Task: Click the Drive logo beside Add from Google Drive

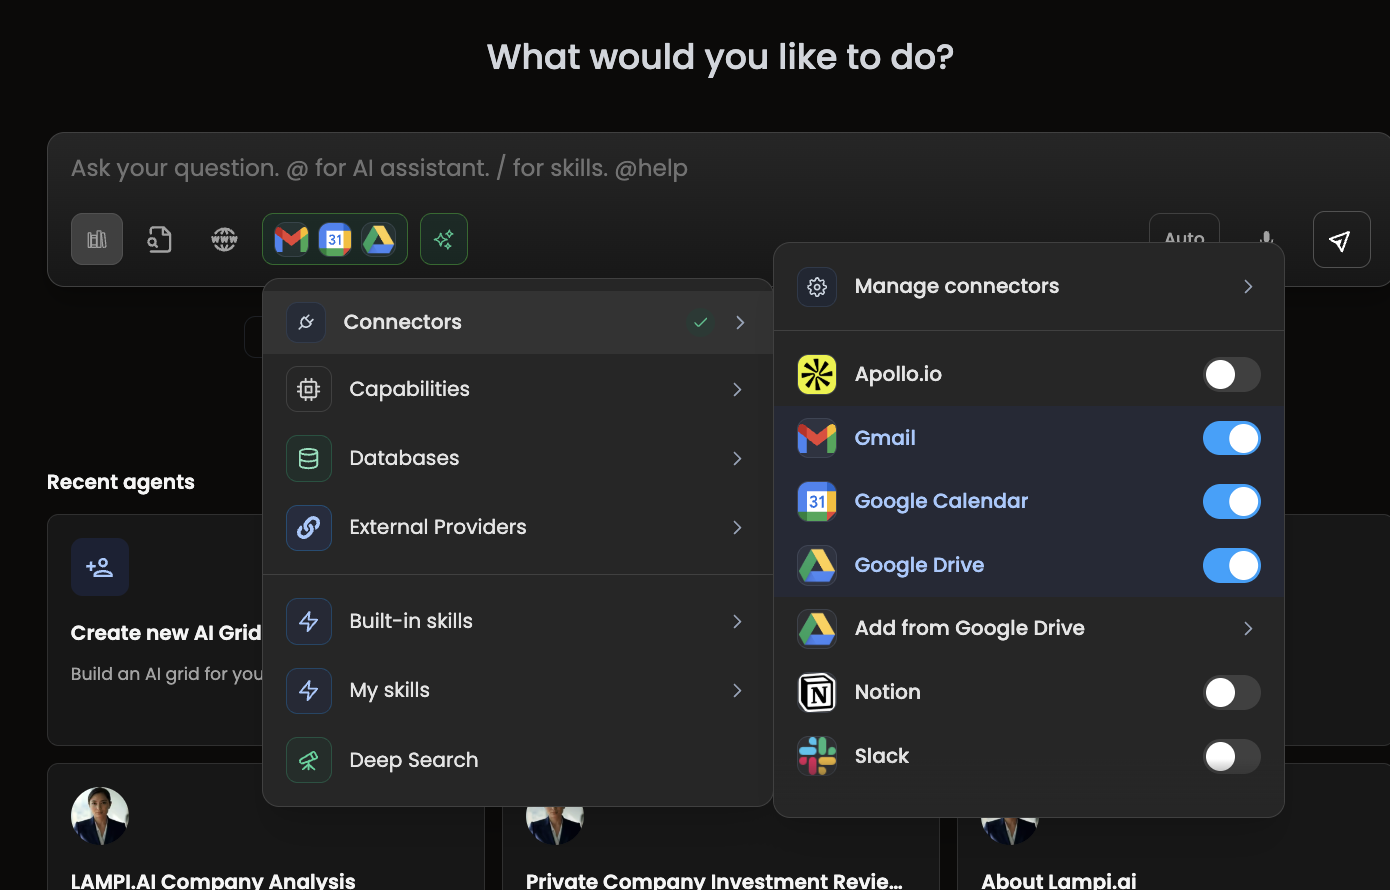Action: click(x=817, y=629)
